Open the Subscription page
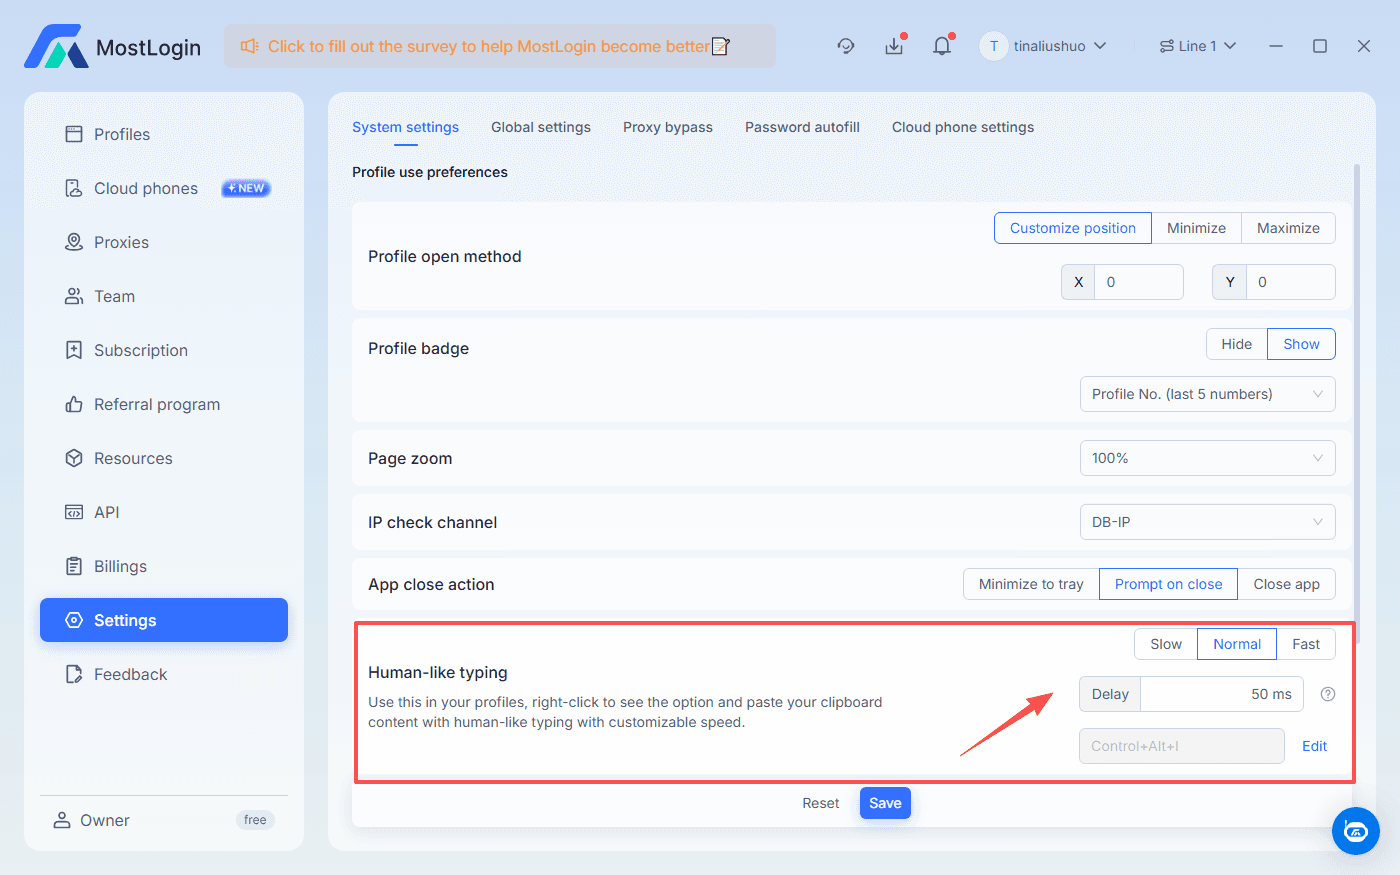 (x=140, y=349)
